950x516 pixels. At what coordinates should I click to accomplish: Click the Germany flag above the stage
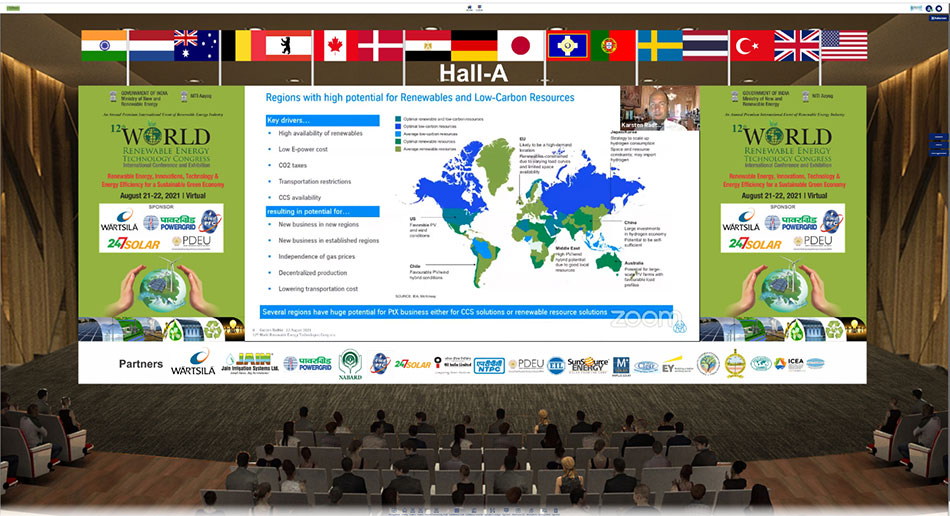(474, 45)
